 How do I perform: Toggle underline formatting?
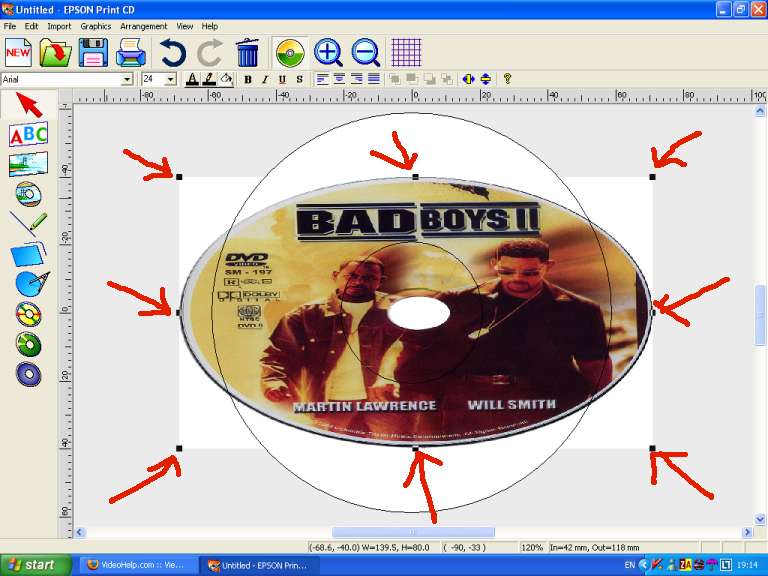(x=282, y=79)
